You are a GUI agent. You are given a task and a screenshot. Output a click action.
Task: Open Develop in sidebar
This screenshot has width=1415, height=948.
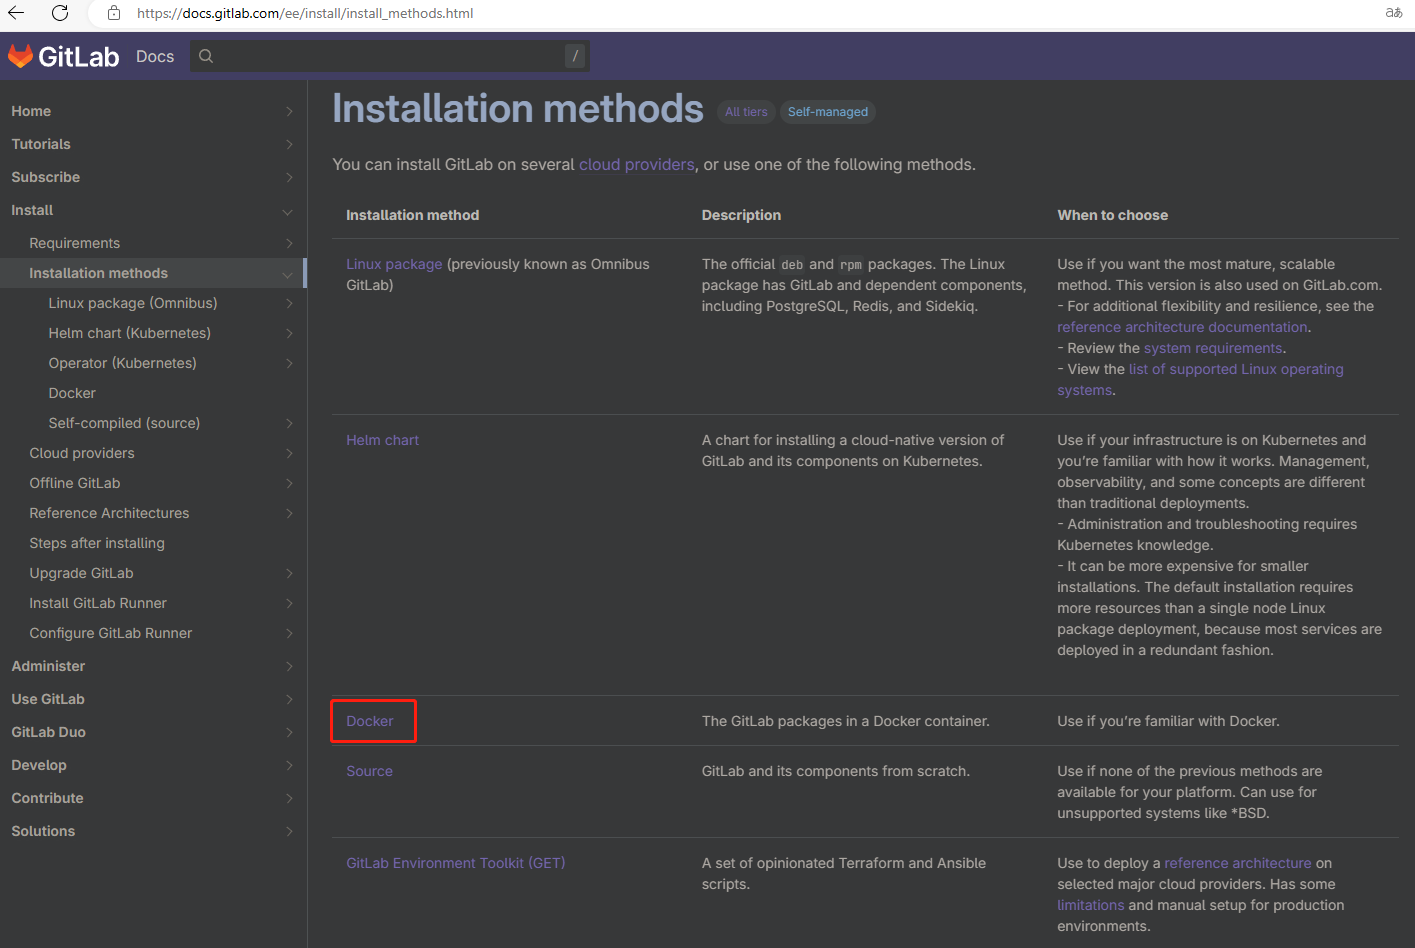click(39, 765)
